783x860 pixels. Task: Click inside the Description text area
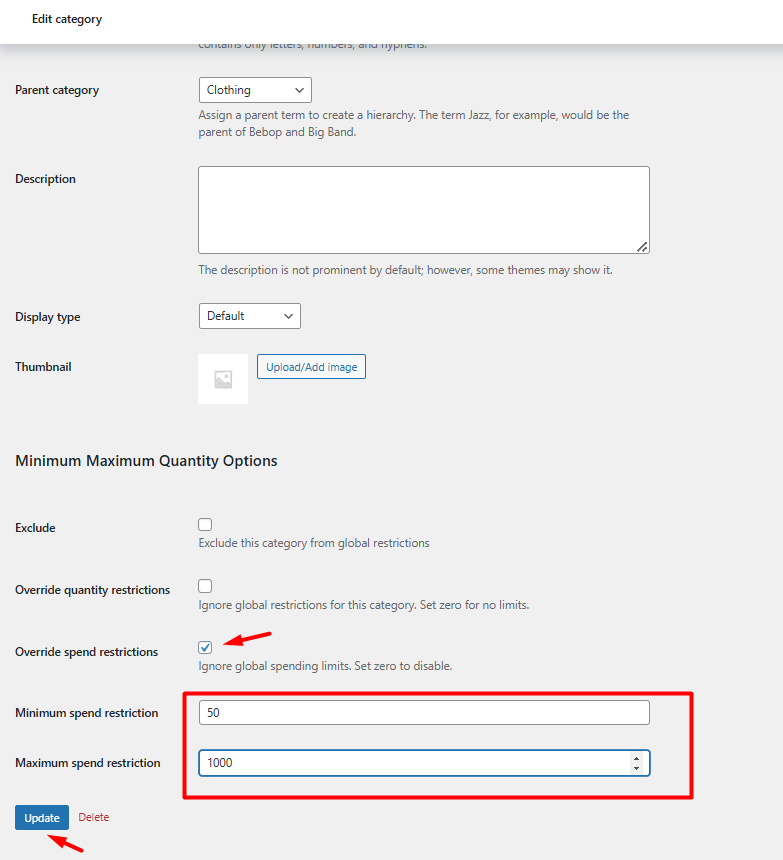click(423, 210)
